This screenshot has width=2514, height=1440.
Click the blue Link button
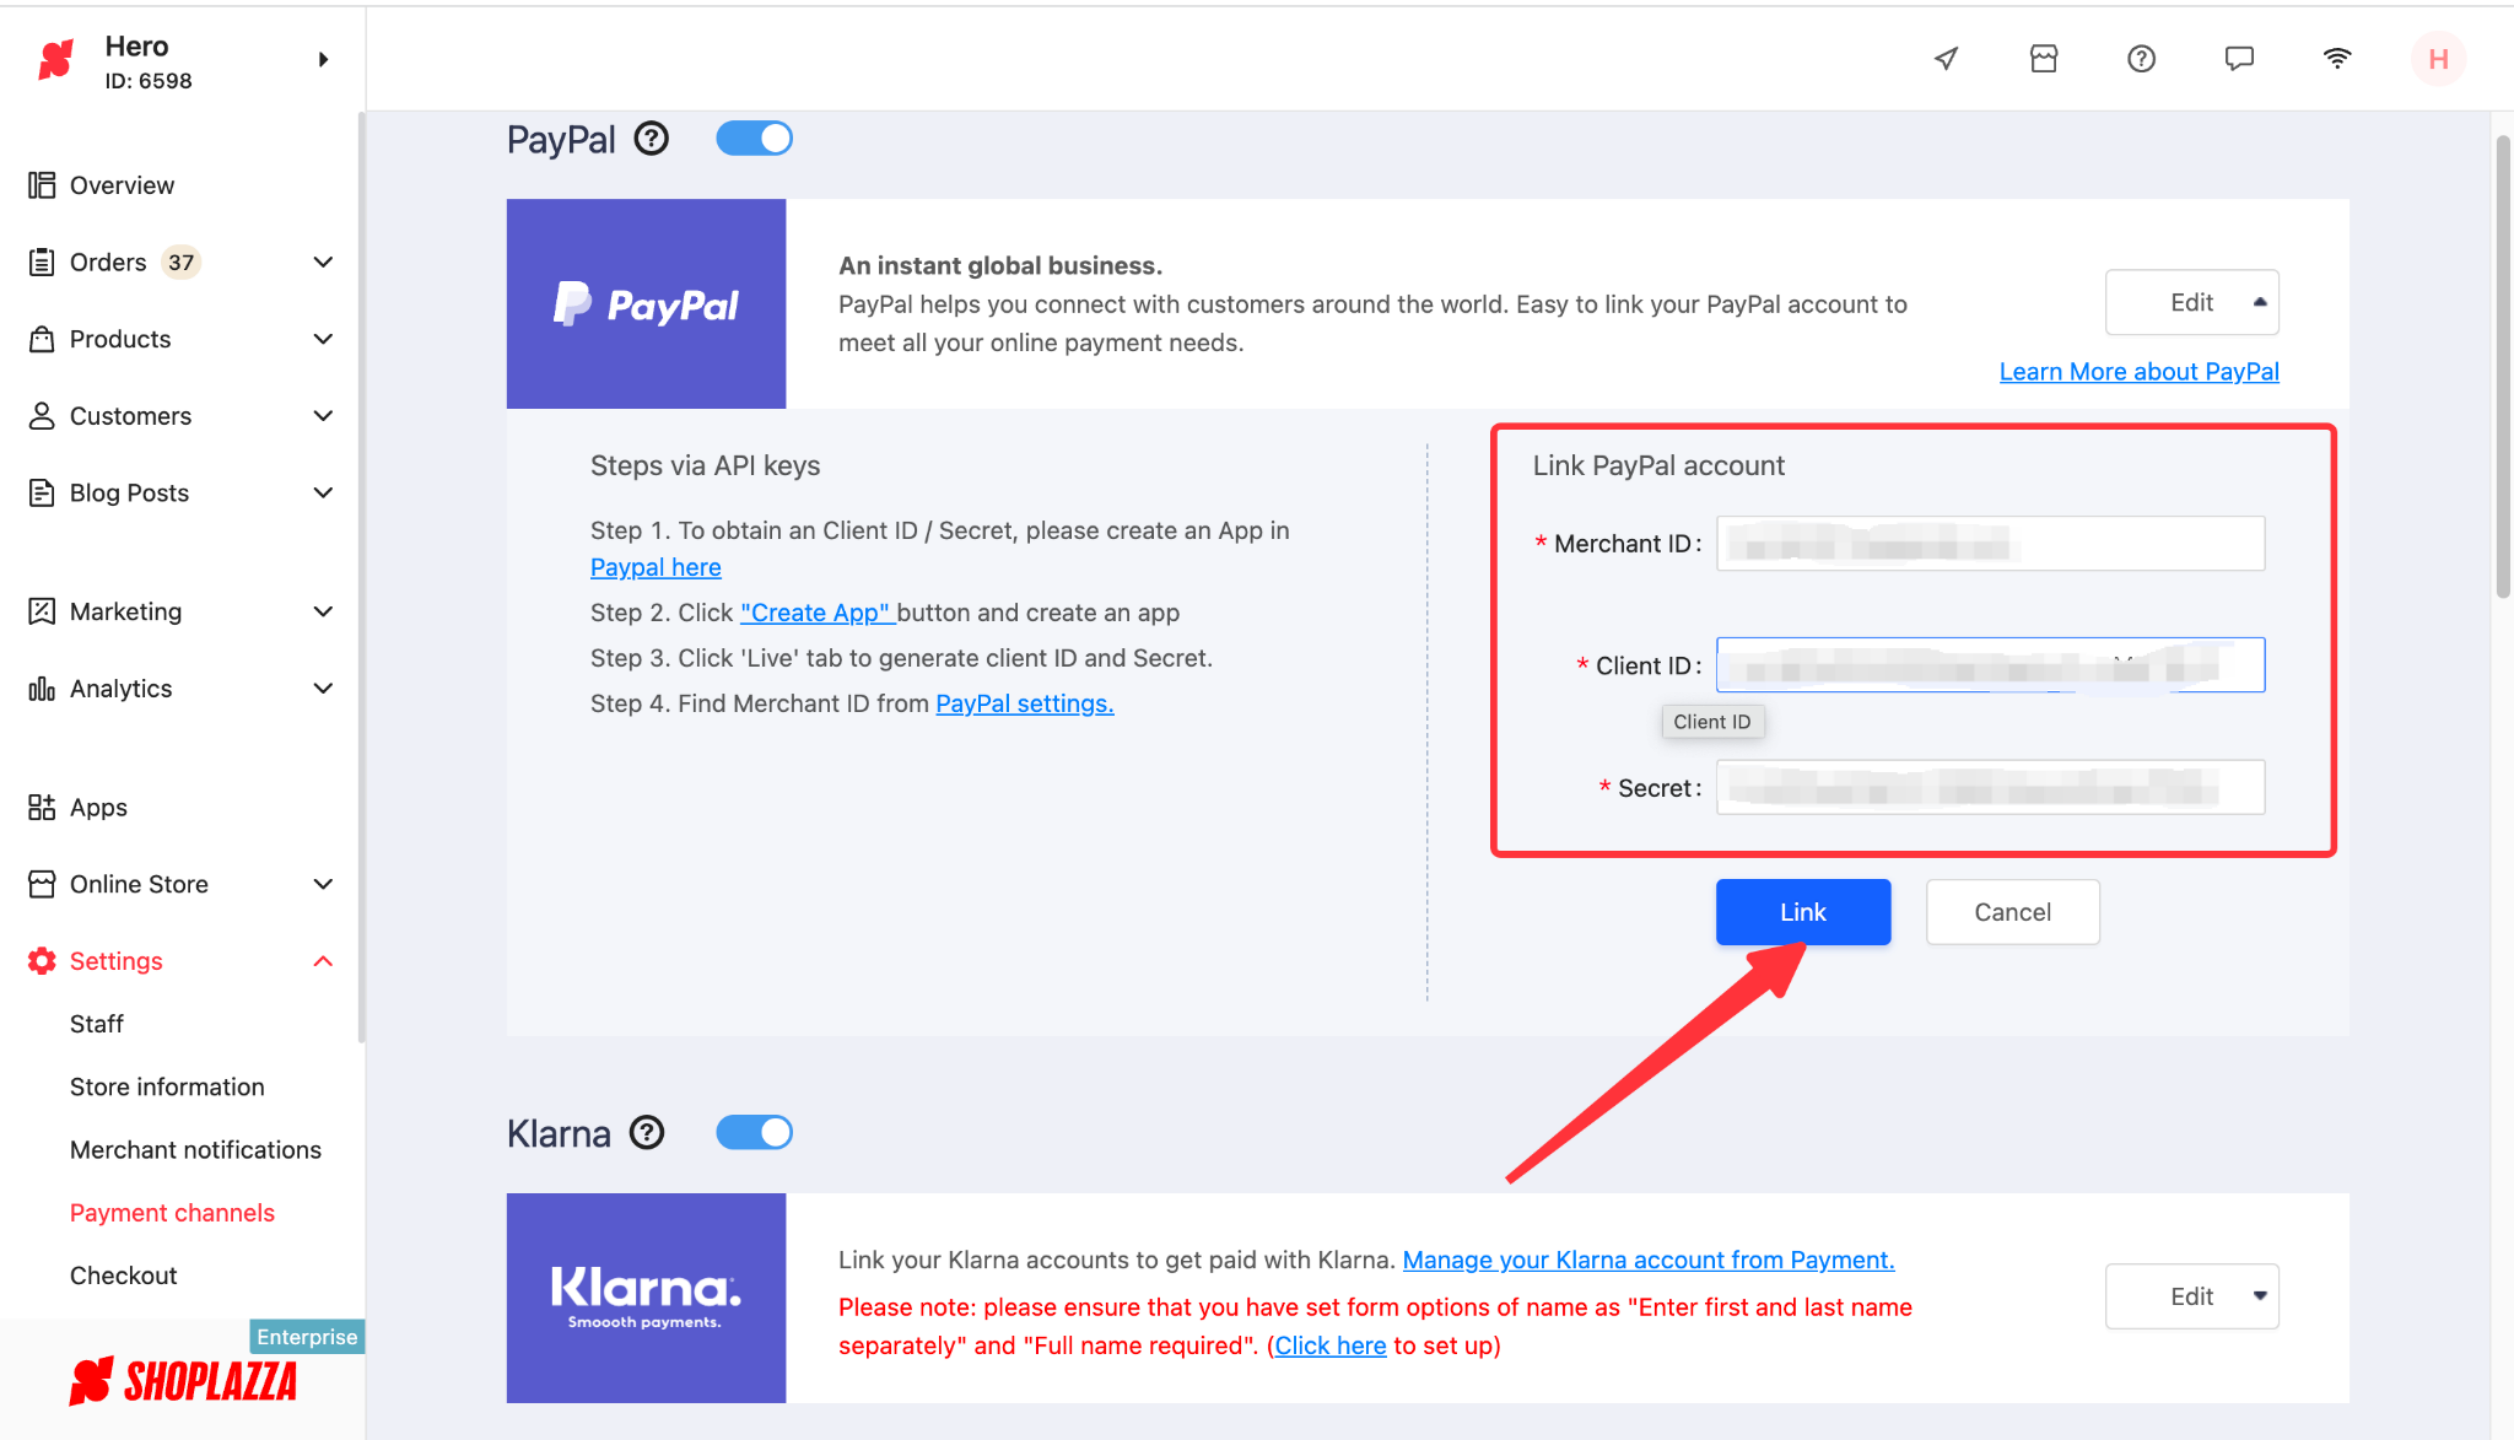(1803, 912)
